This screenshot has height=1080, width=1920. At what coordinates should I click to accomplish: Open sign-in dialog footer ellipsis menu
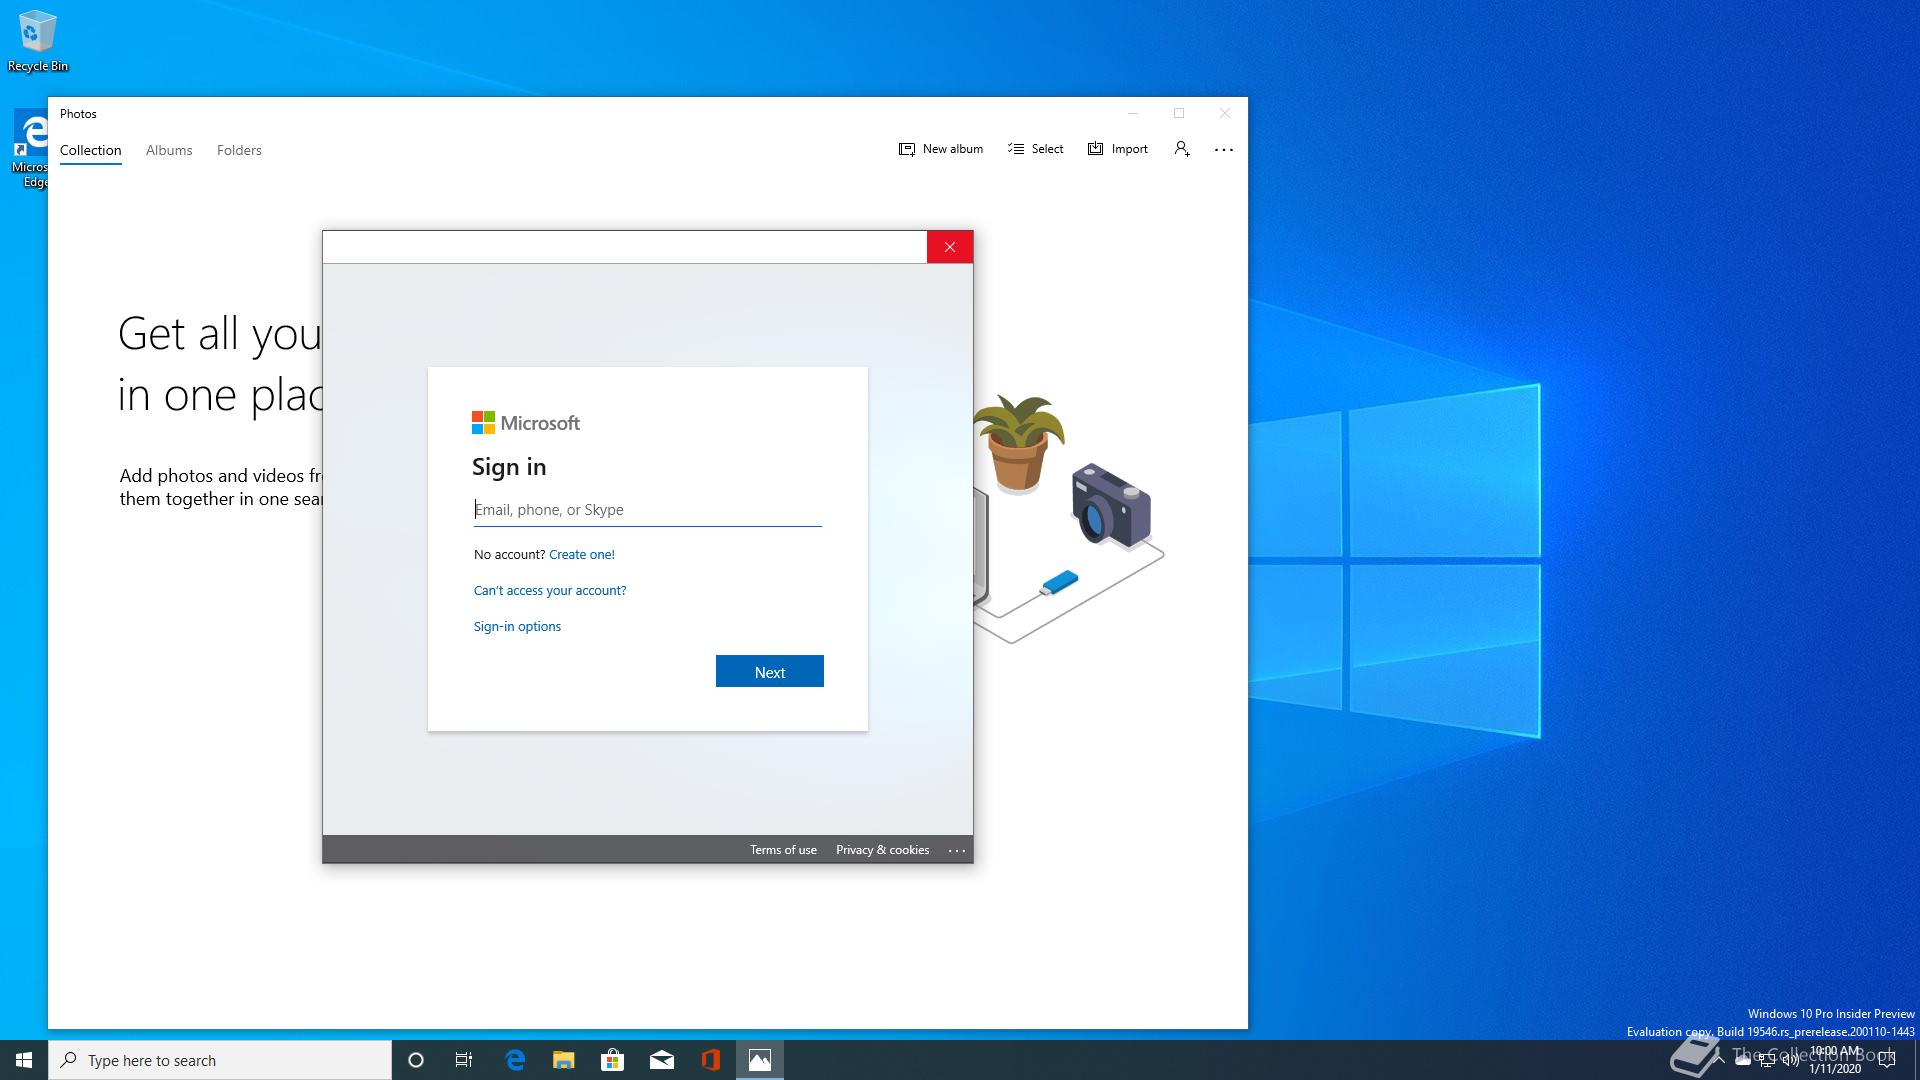(x=957, y=850)
